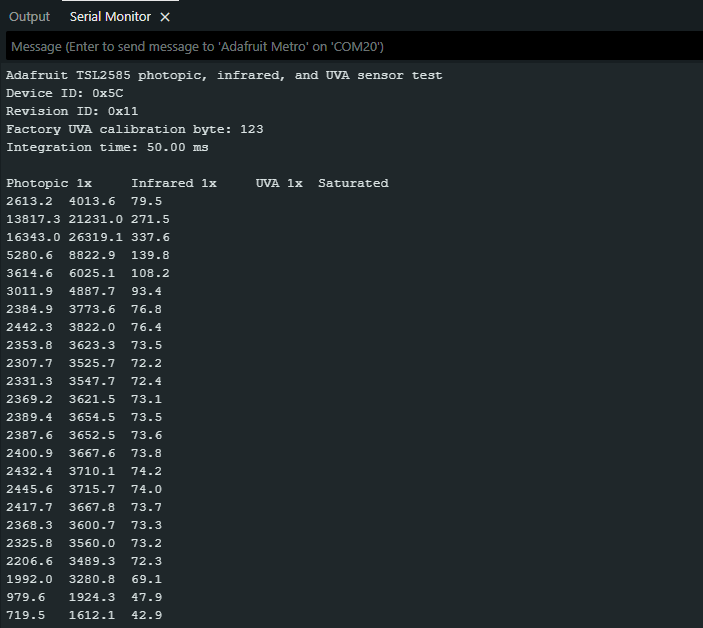703x628 pixels.
Task: Click UVA value 79.5
Action: tap(147, 201)
